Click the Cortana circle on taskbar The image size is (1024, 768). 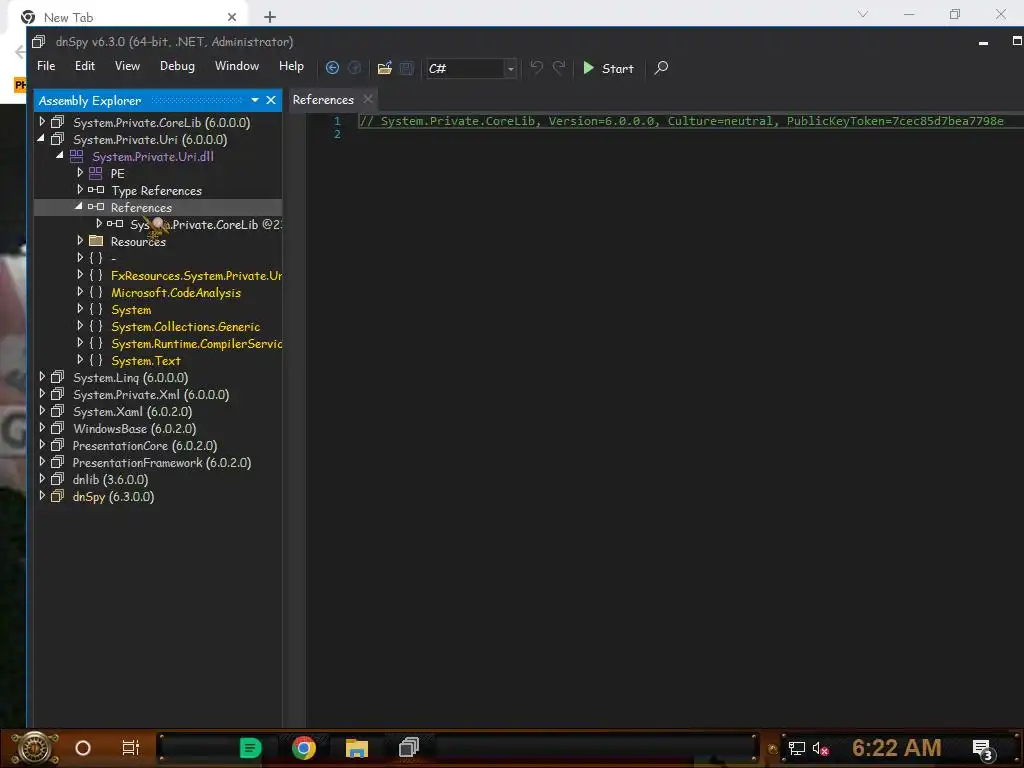click(x=83, y=748)
